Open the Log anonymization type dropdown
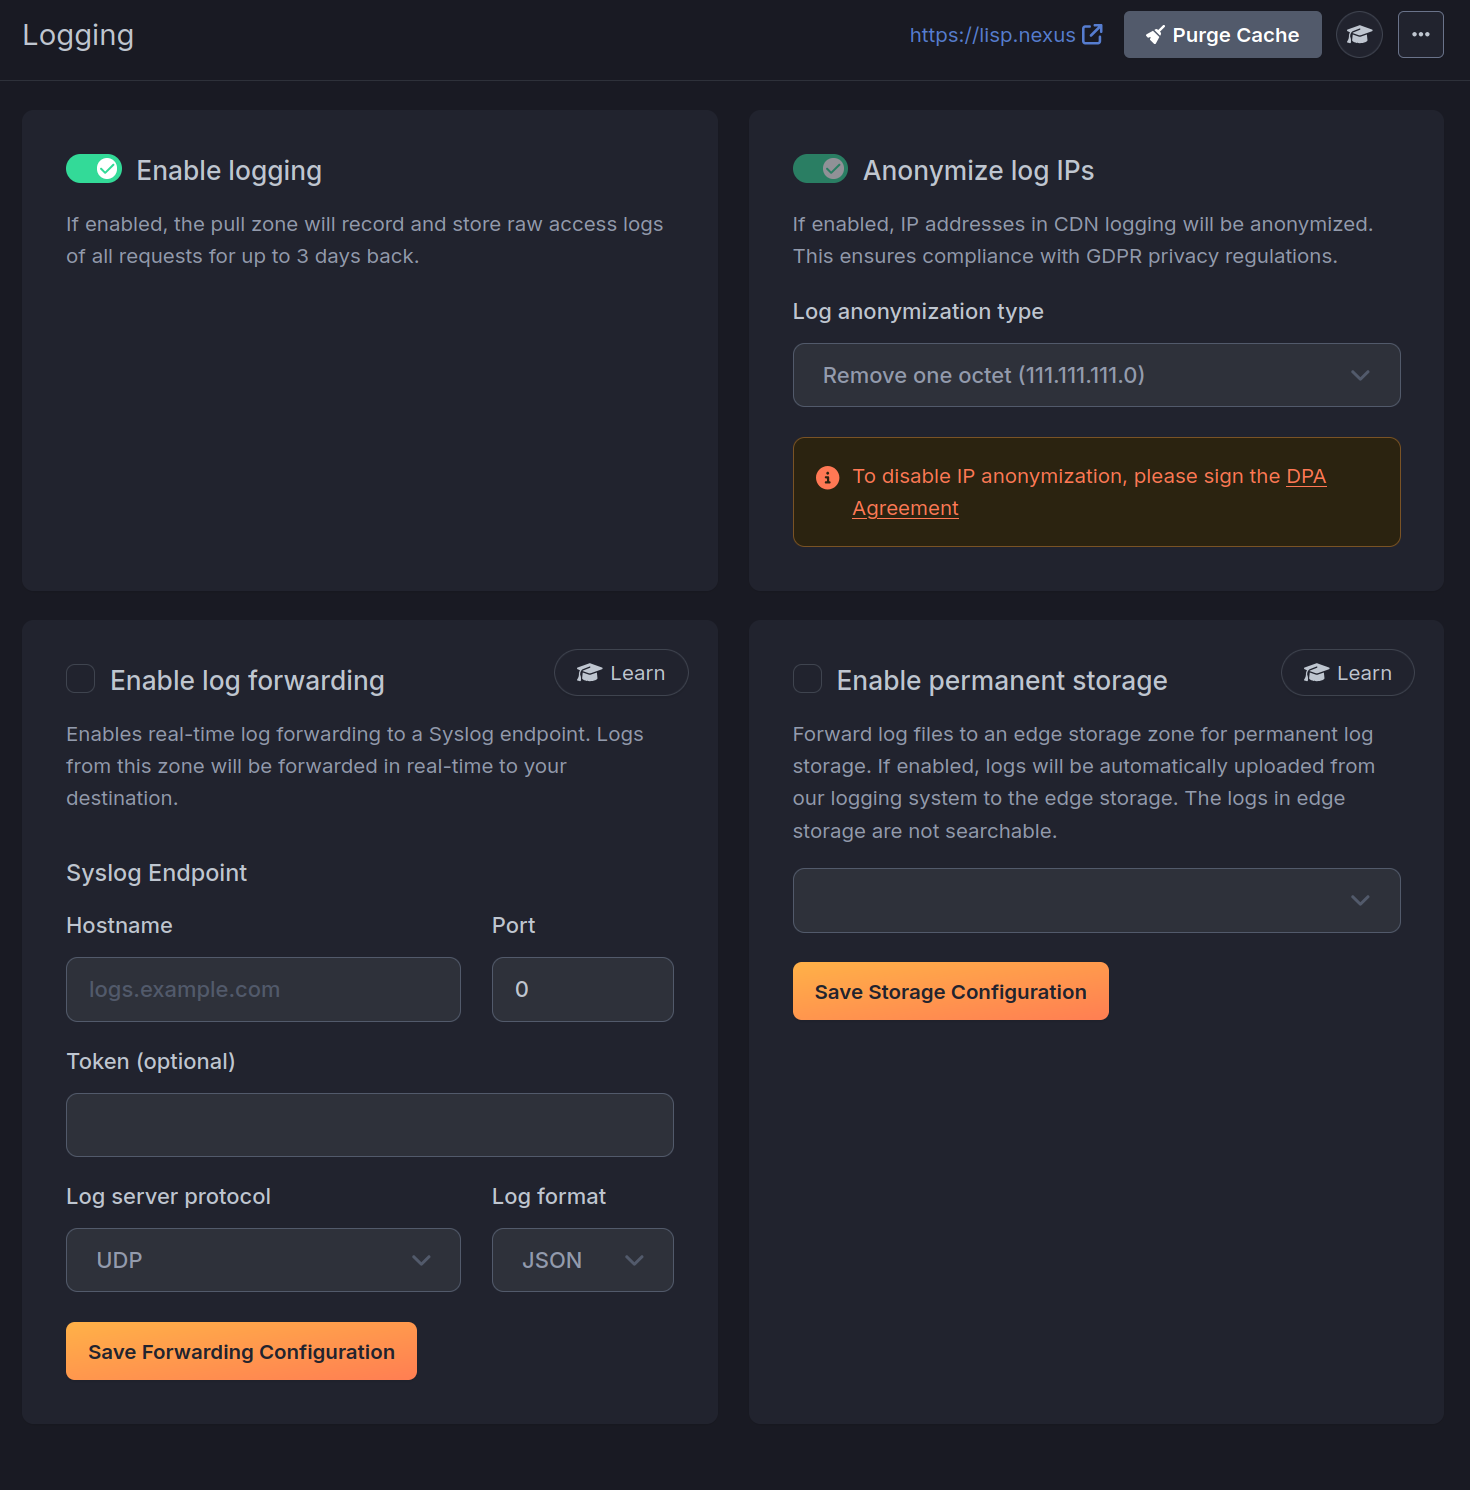This screenshot has width=1470, height=1490. [x=1096, y=375]
